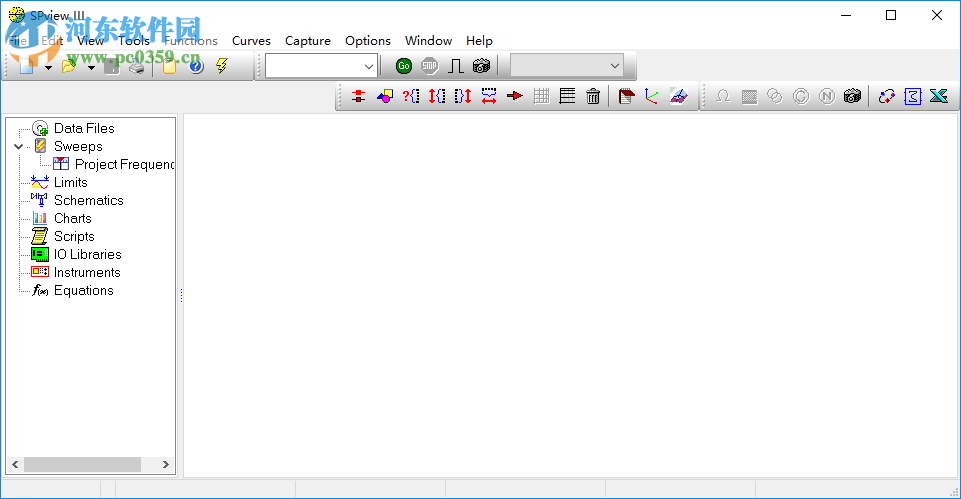
Task: Click the yellow lightning bolt icon
Action: (222, 66)
